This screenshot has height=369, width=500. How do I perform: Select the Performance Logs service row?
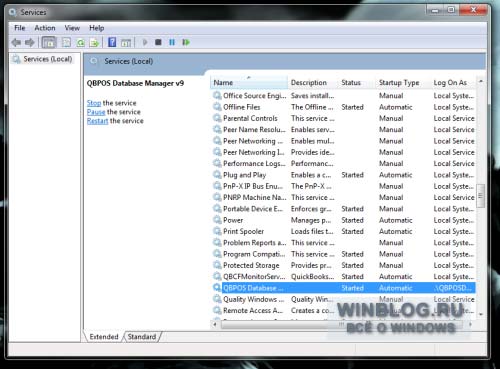[343, 163]
